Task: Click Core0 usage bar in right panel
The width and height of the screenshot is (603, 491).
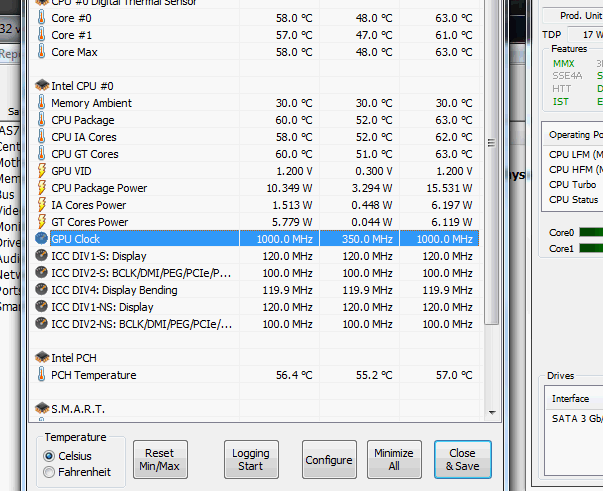Action: 591,232
